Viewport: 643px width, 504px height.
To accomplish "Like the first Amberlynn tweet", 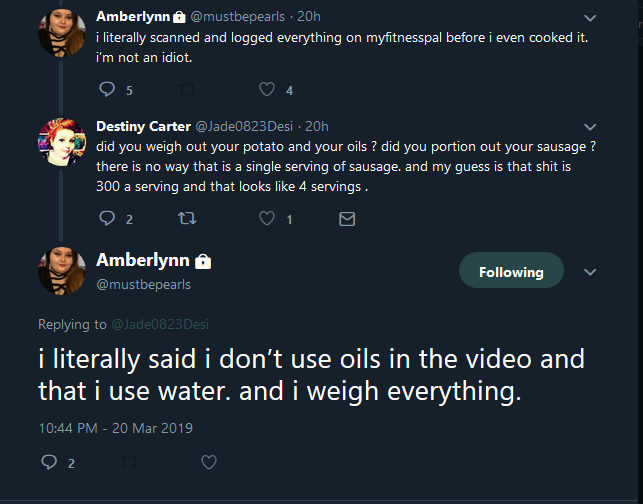I will (267, 89).
